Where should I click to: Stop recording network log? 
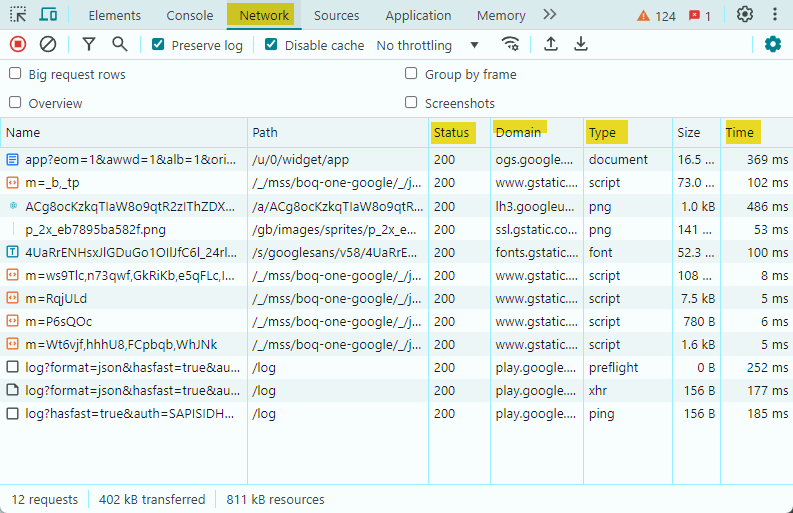[x=18, y=44]
